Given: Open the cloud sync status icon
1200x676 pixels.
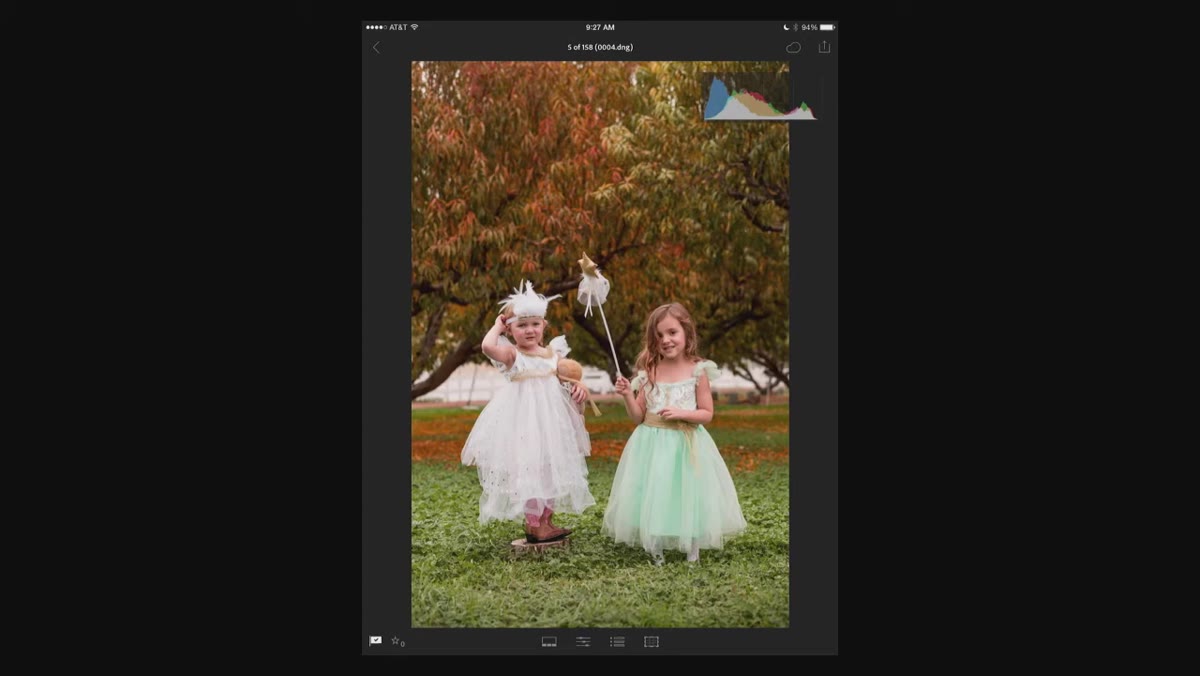Looking at the screenshot, I should click(x=793, y=47).
